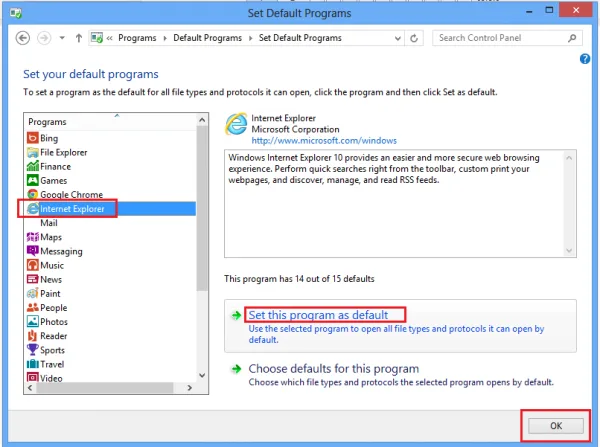Click the Forward navigation arrow
This screenshot has height=447, width=600.
(x=44, y=38)
